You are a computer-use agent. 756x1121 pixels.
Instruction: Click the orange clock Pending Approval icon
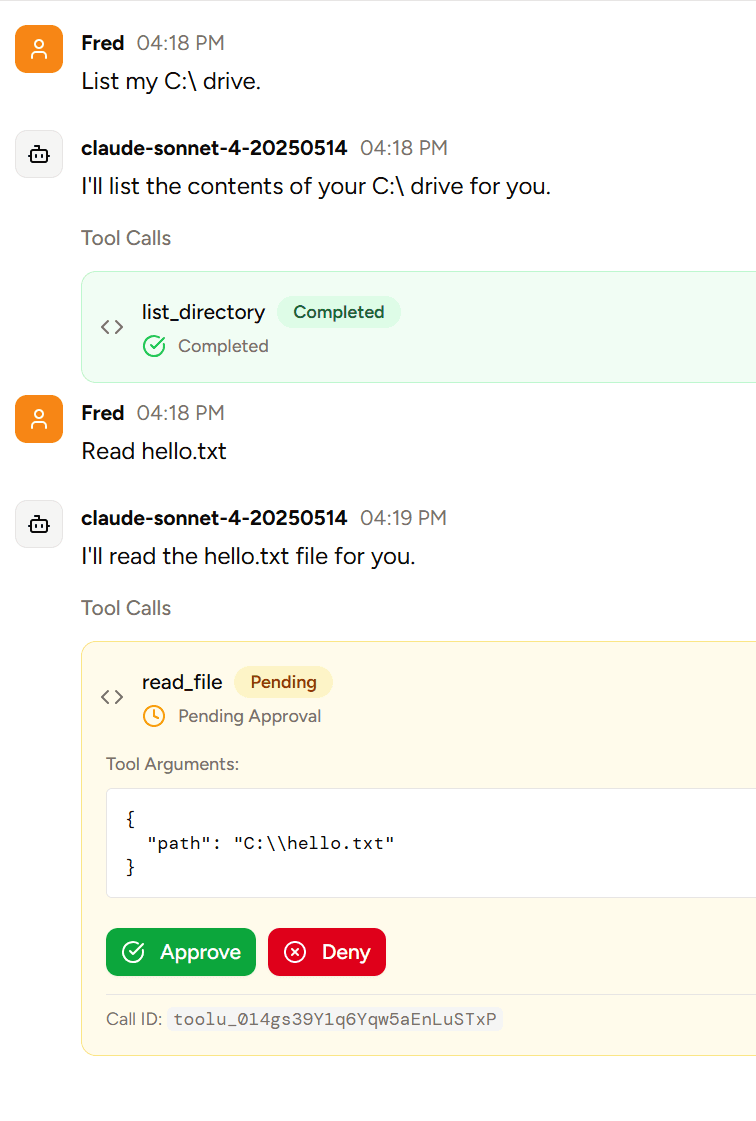(x=154, y=716)
